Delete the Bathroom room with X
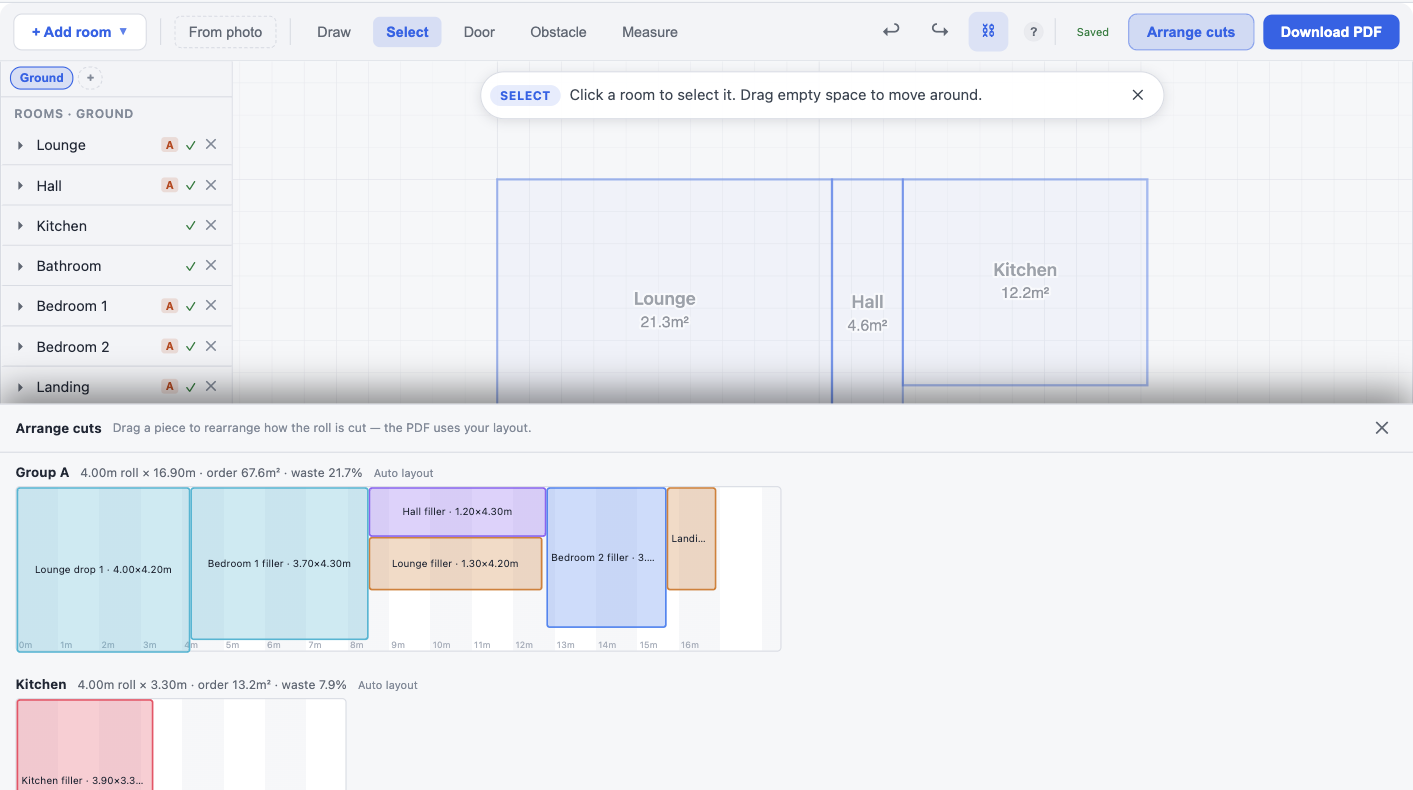1413x790 pixels. 211,265
